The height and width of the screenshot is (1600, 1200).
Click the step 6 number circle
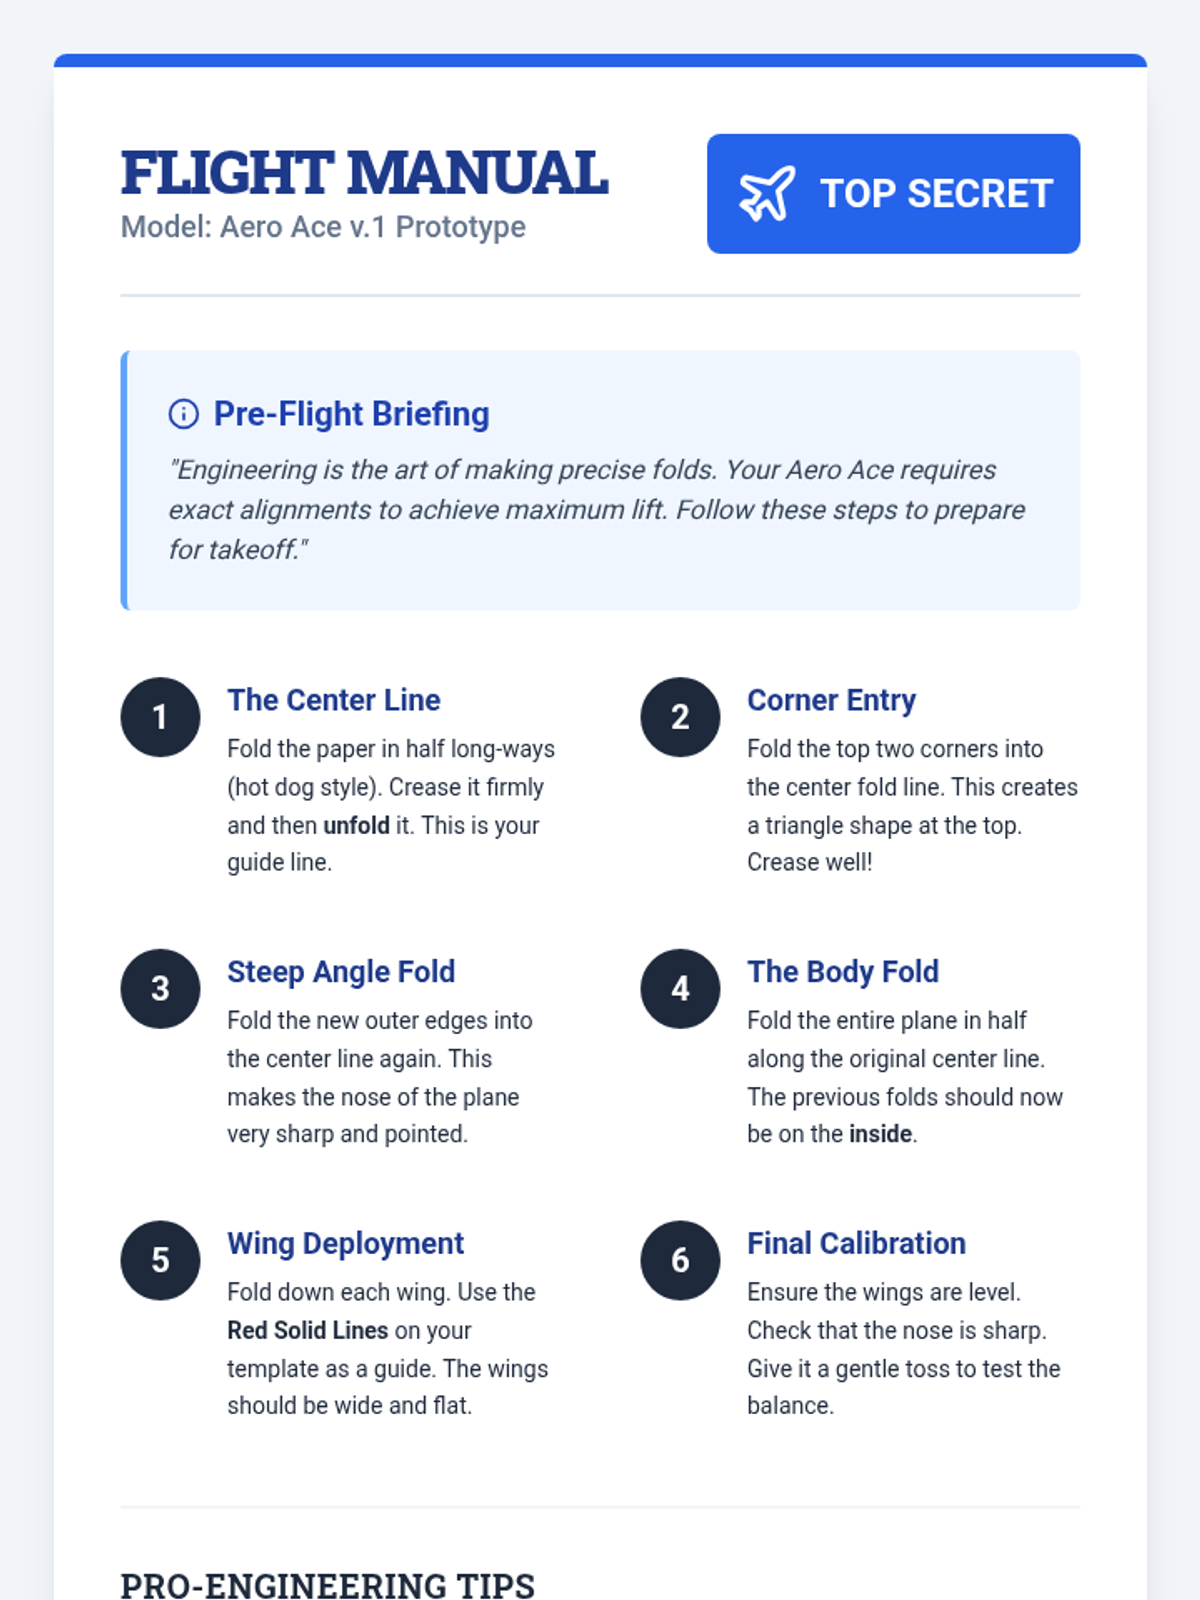click(x=680, y=1260)
